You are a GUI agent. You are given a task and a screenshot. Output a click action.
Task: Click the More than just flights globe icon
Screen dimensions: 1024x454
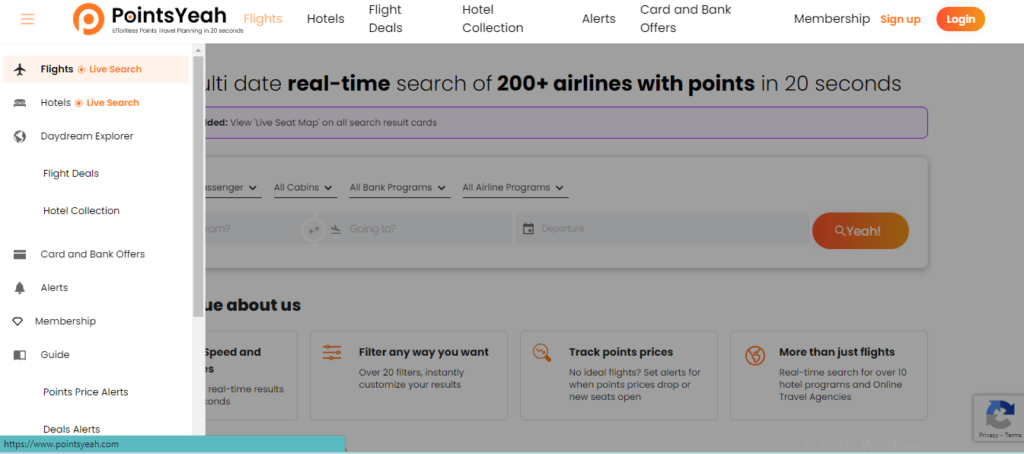[755, 356]
